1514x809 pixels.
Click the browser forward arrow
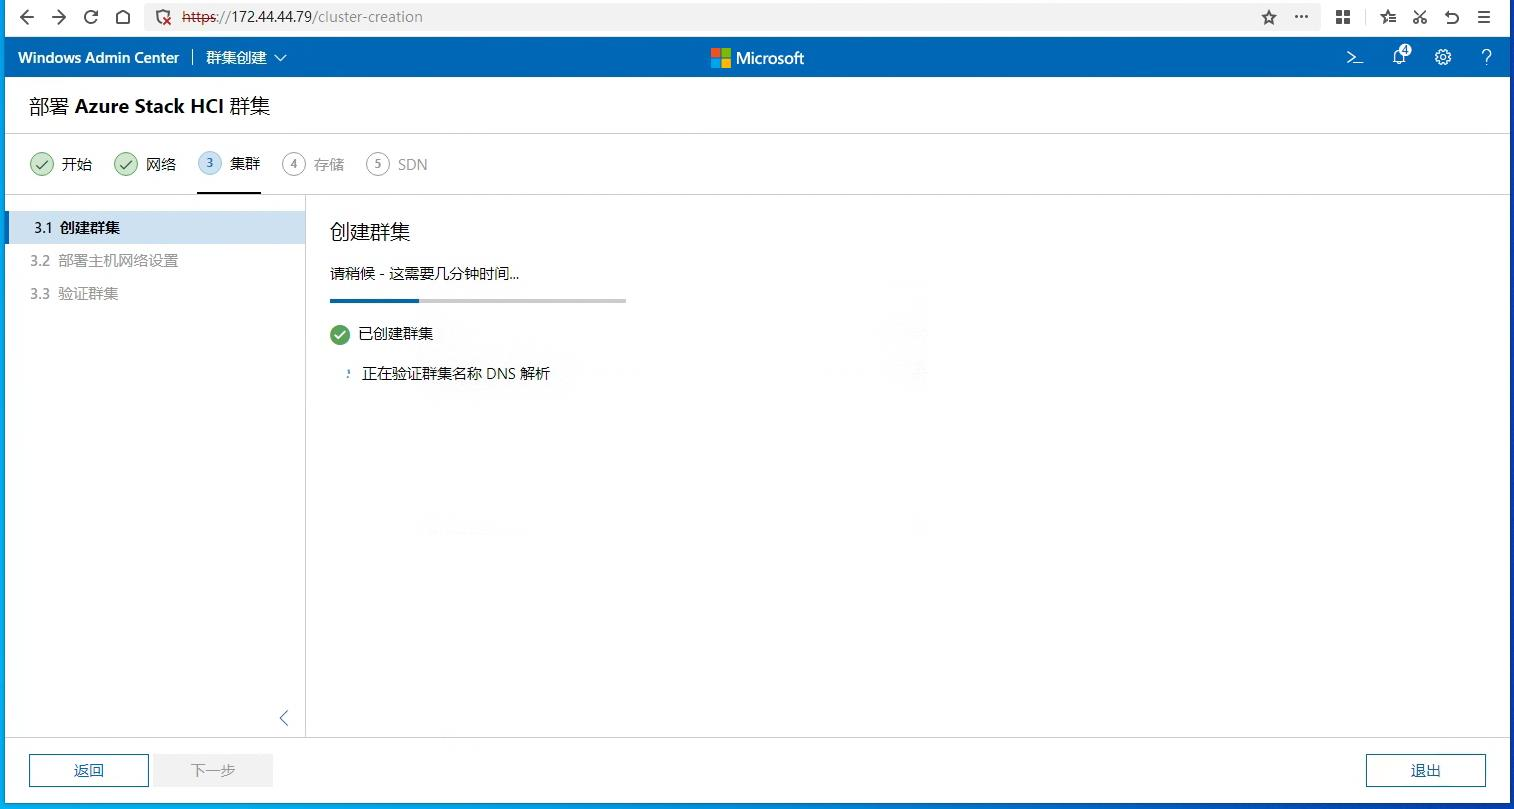pyautogui.click(x=59, y=17)
